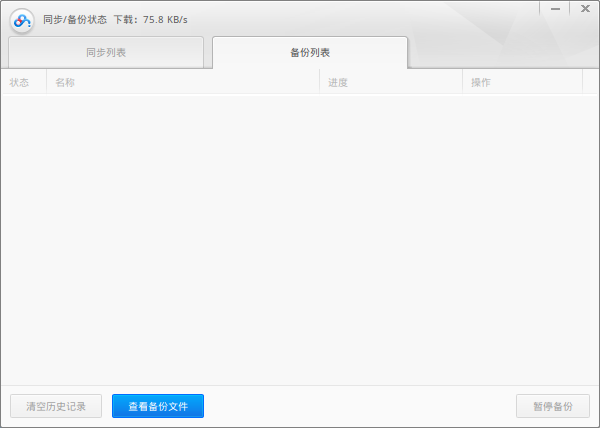600x428 pixels.
Task: Click the 清空历史记录 button
Action: point(56,406)
